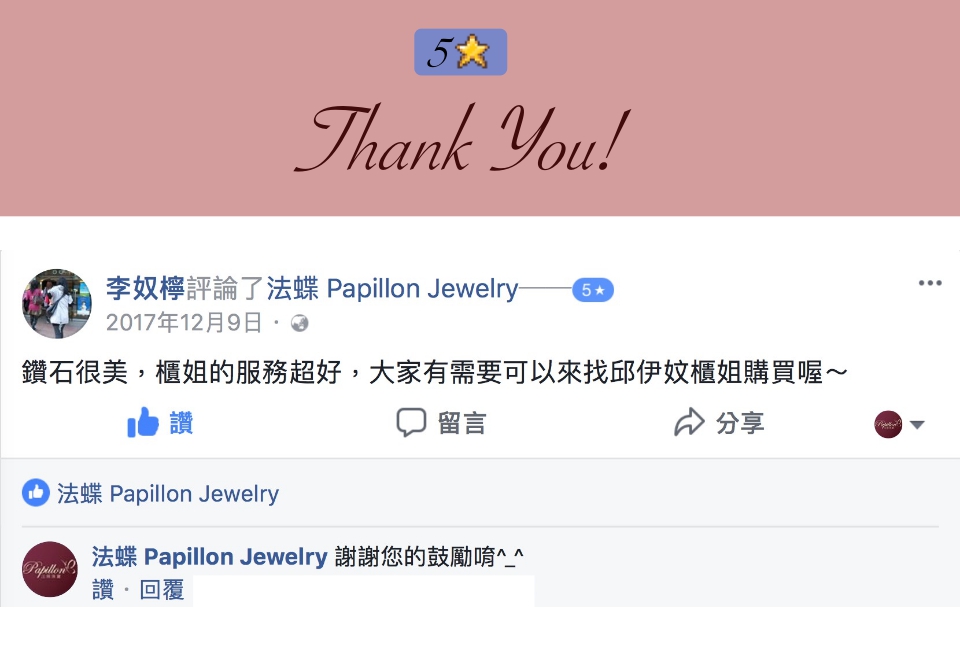
Task: Open 法蝶 Papillon Jewelry link in header
Action: click(392, 288)
